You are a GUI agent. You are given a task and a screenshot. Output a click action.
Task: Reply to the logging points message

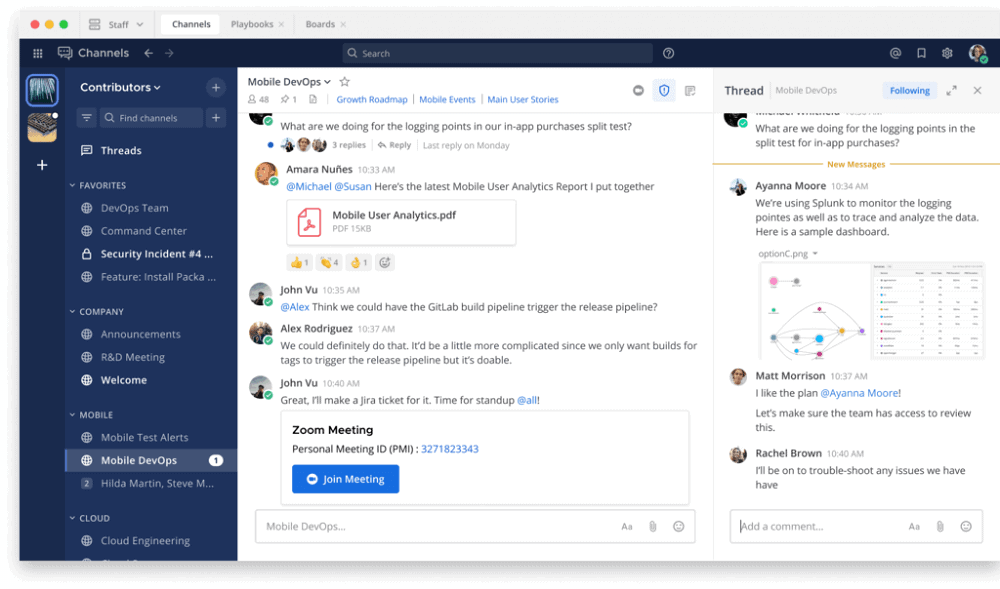[x=395, y=145]
